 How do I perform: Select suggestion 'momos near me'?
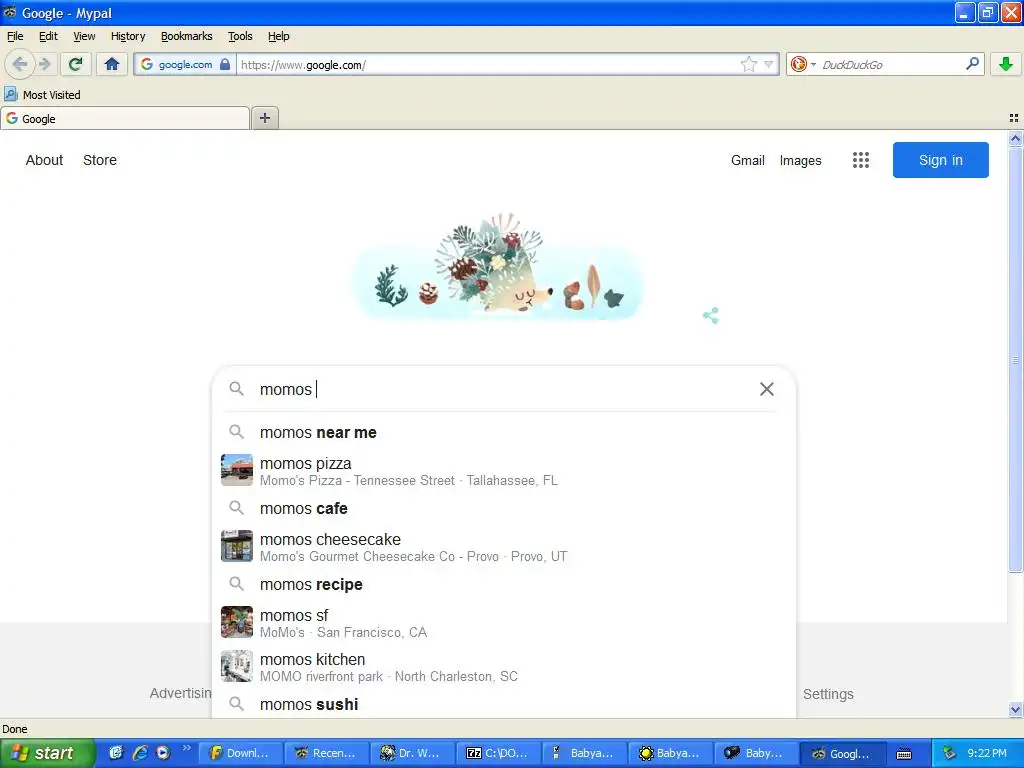(x=504, y=432)
